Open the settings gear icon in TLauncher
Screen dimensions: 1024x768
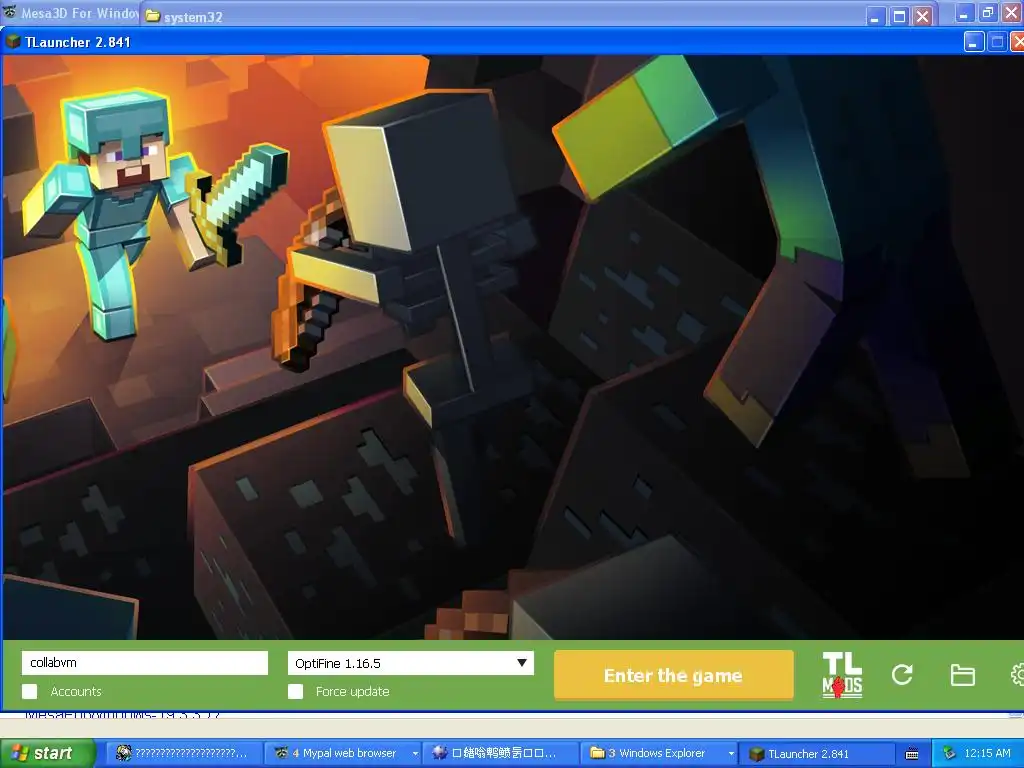click(1017, 675)
